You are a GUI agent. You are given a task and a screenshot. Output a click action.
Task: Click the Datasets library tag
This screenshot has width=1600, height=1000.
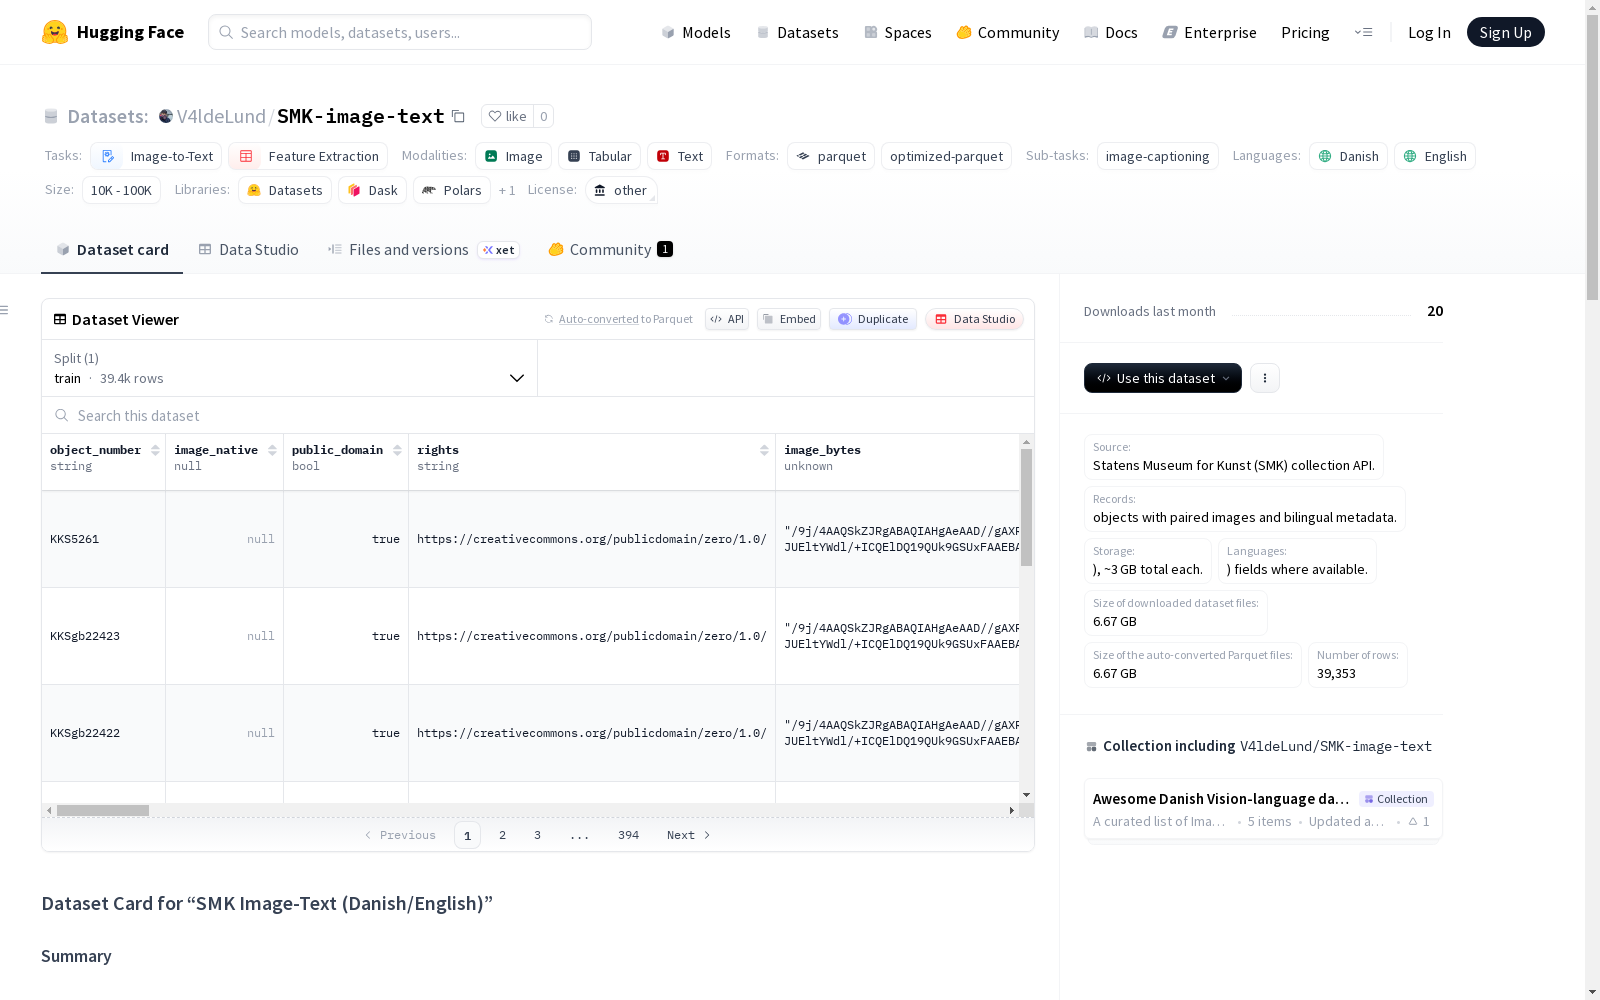tap(285, 190)
